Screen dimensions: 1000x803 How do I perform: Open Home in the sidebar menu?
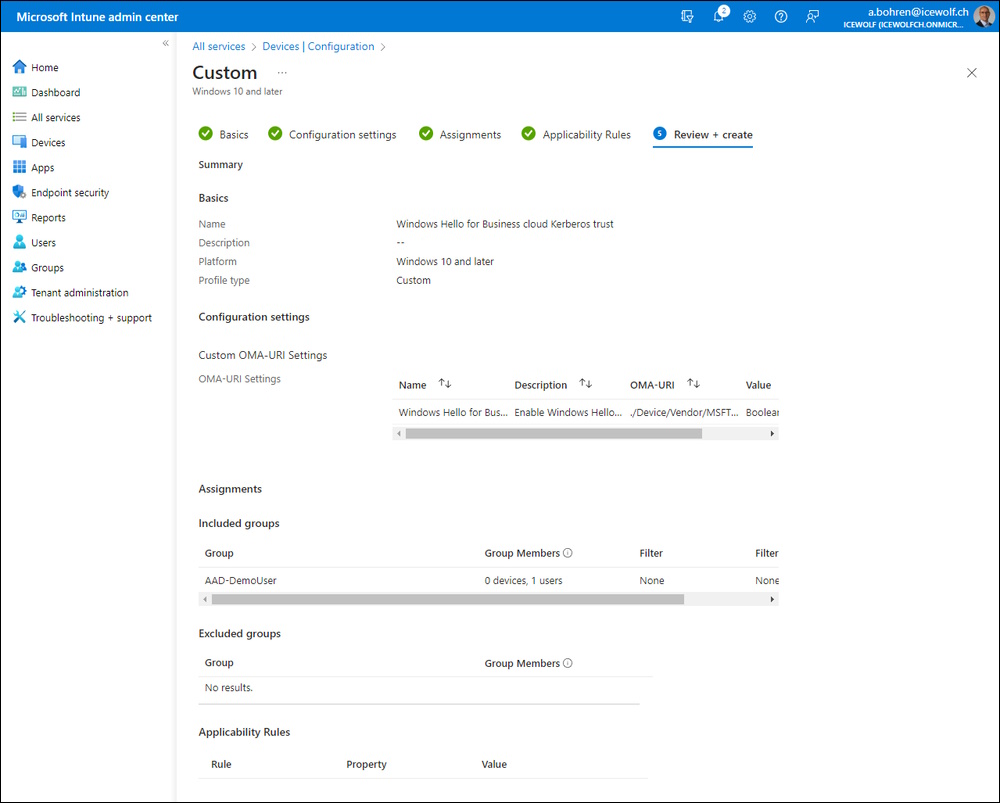pos(45,68)
